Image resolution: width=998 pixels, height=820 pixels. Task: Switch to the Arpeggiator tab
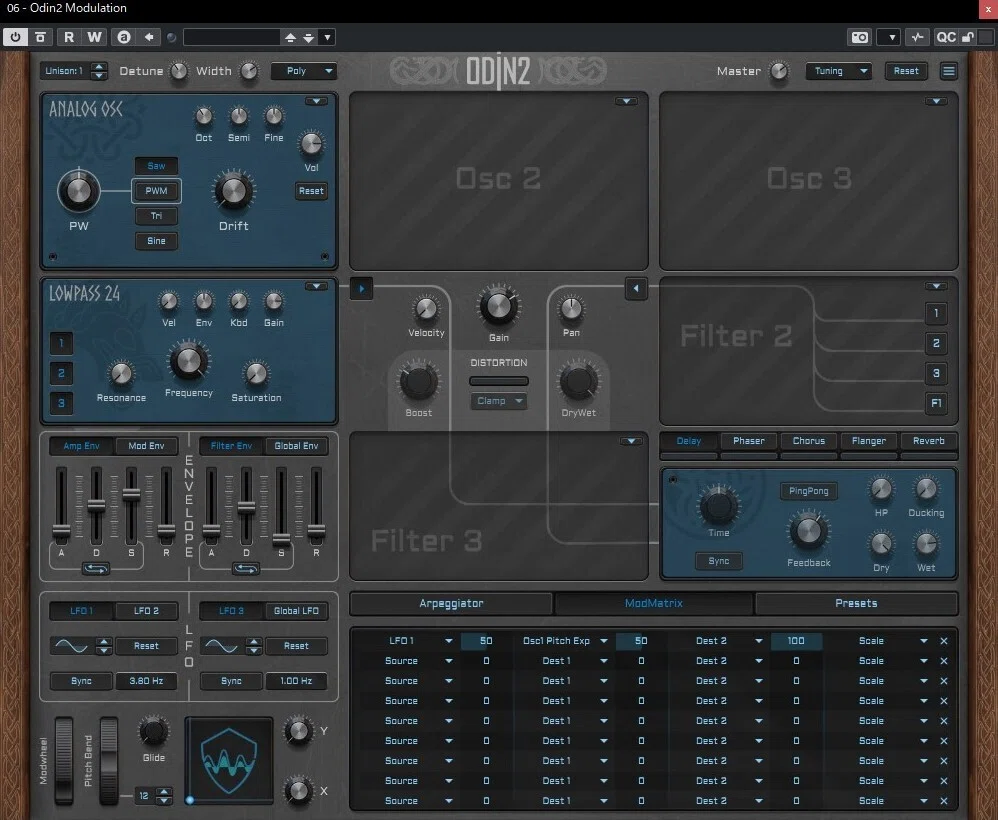coord(451,604)
